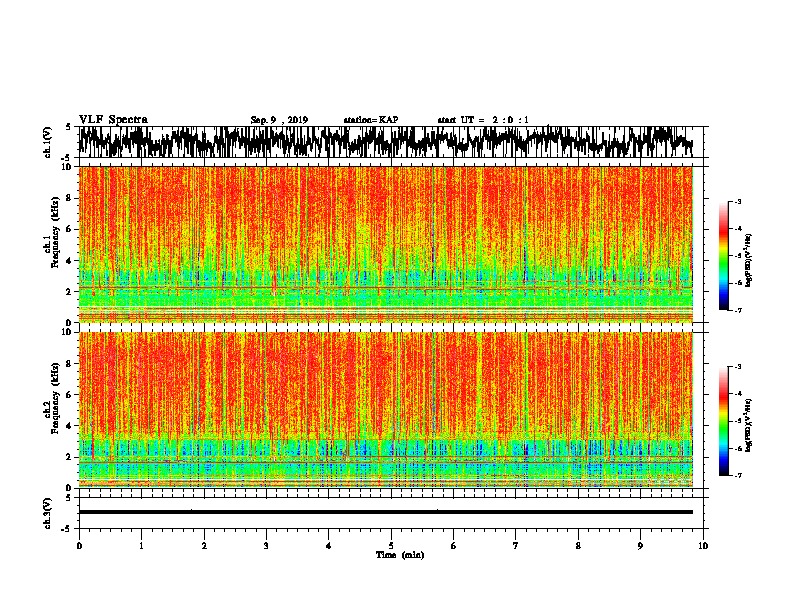Image resolution: width=792 pixels, height=612 pixels.
Task: Click the ch.2 spectrogram color bar
Action: click(x=724, y=421)
